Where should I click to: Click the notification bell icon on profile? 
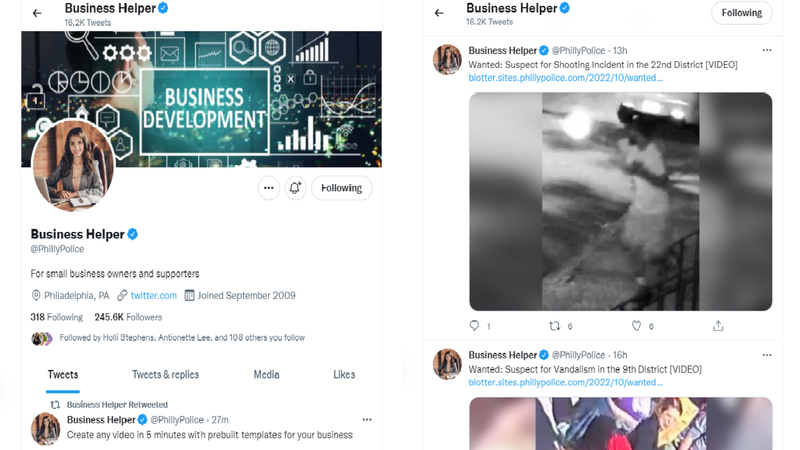click(x=295, y=188)
